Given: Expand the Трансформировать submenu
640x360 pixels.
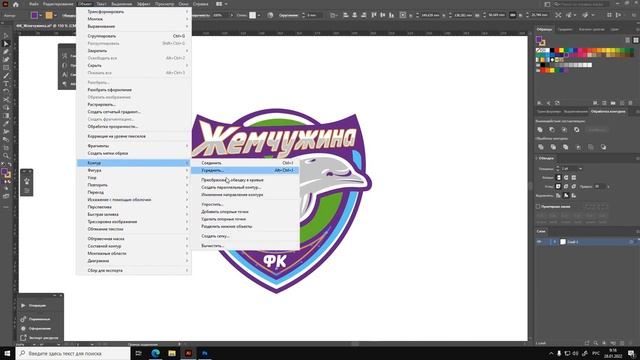Looking at the screenshot, I should (134, 11).
